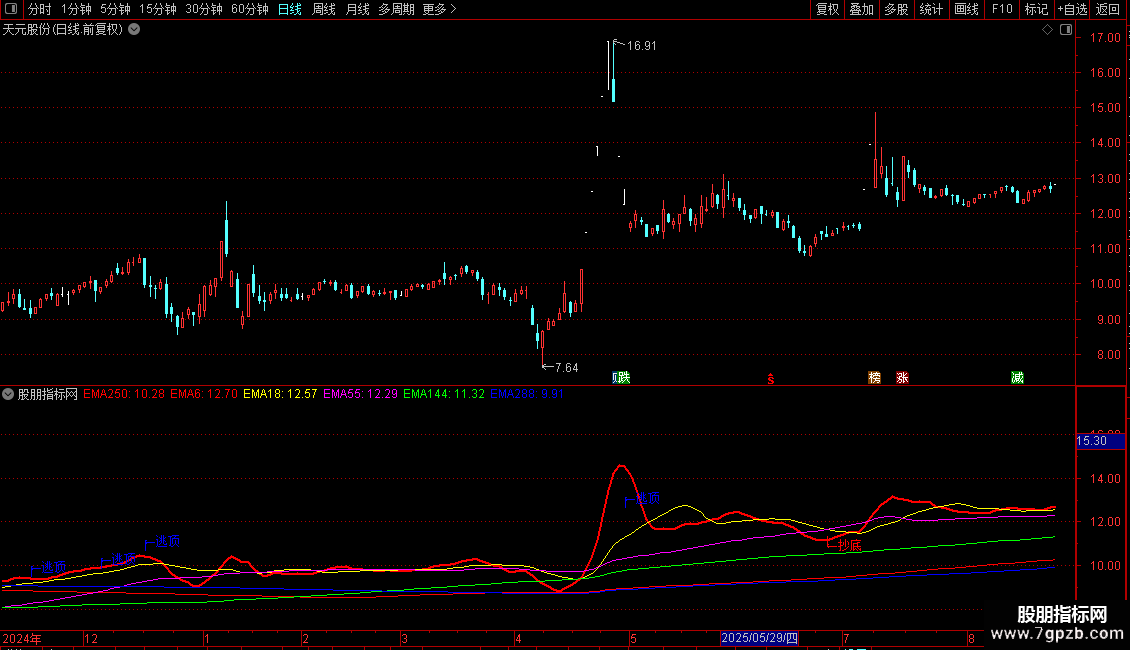Screen dimensions: 1130x650
Task: Click the 7.64 low price label
Action: tap(566, 368)
